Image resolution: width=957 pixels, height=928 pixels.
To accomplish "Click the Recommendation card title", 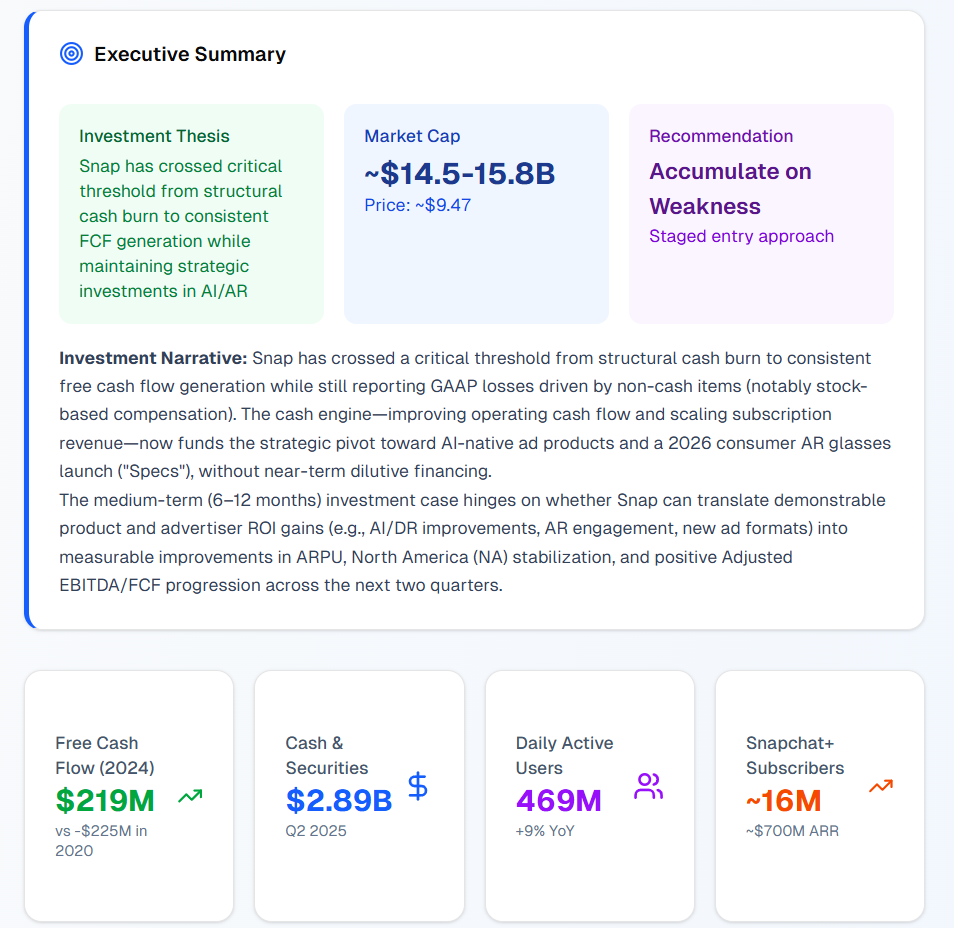I will tap(721, 136).
